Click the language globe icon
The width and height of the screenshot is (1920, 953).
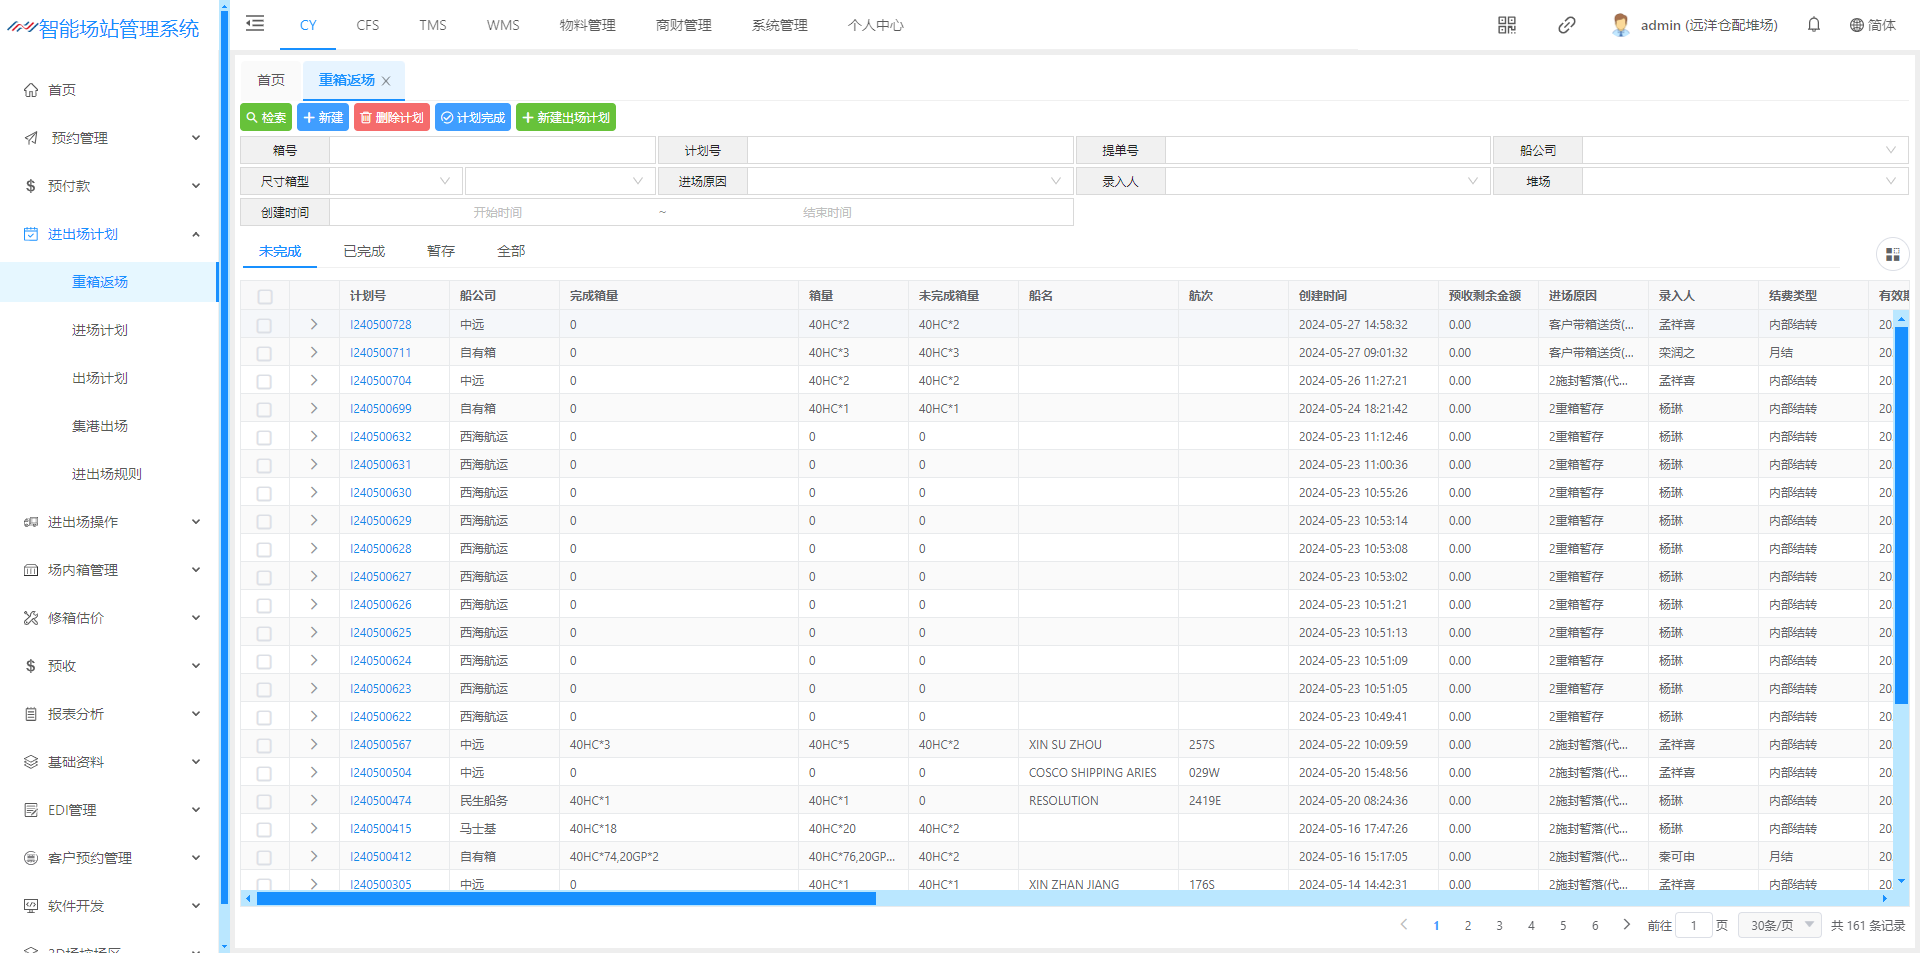coord(1857,25)
